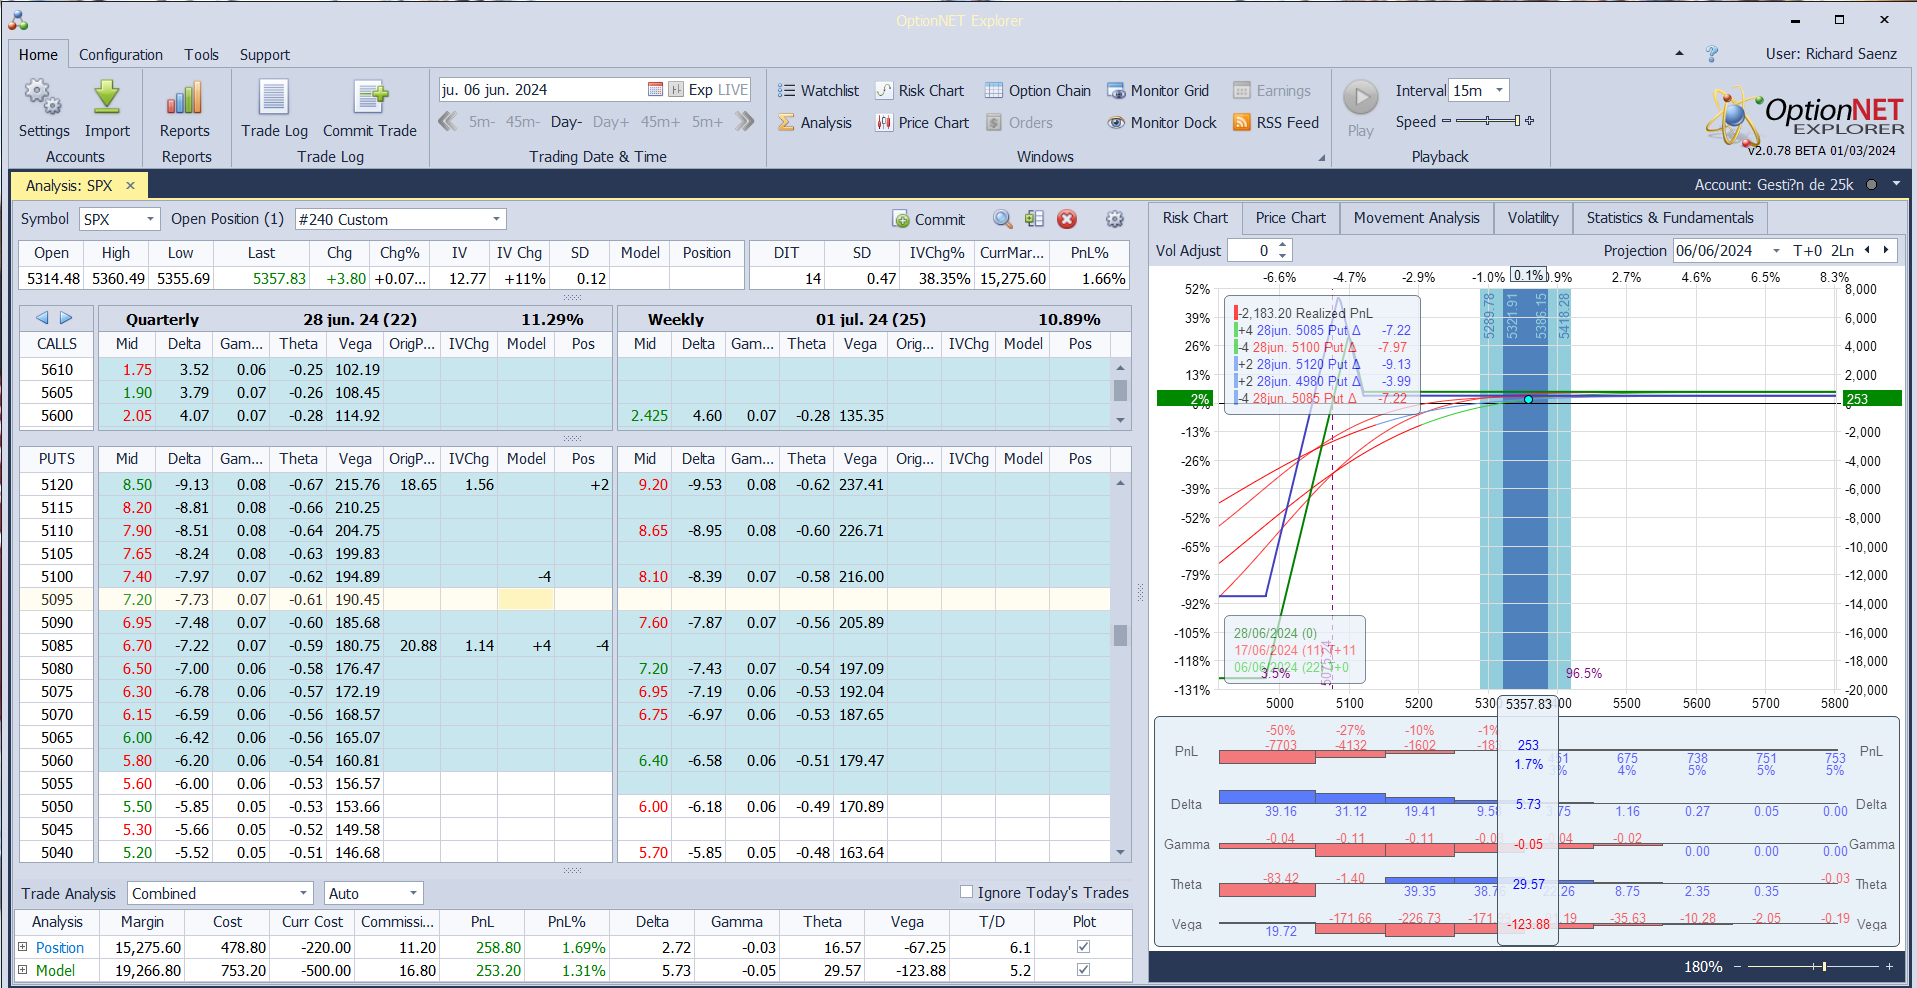The height and width of the screenshot is (988, 1917).
Task: Open the Reports bar chart icon
Action: click(x=185, y=98)
